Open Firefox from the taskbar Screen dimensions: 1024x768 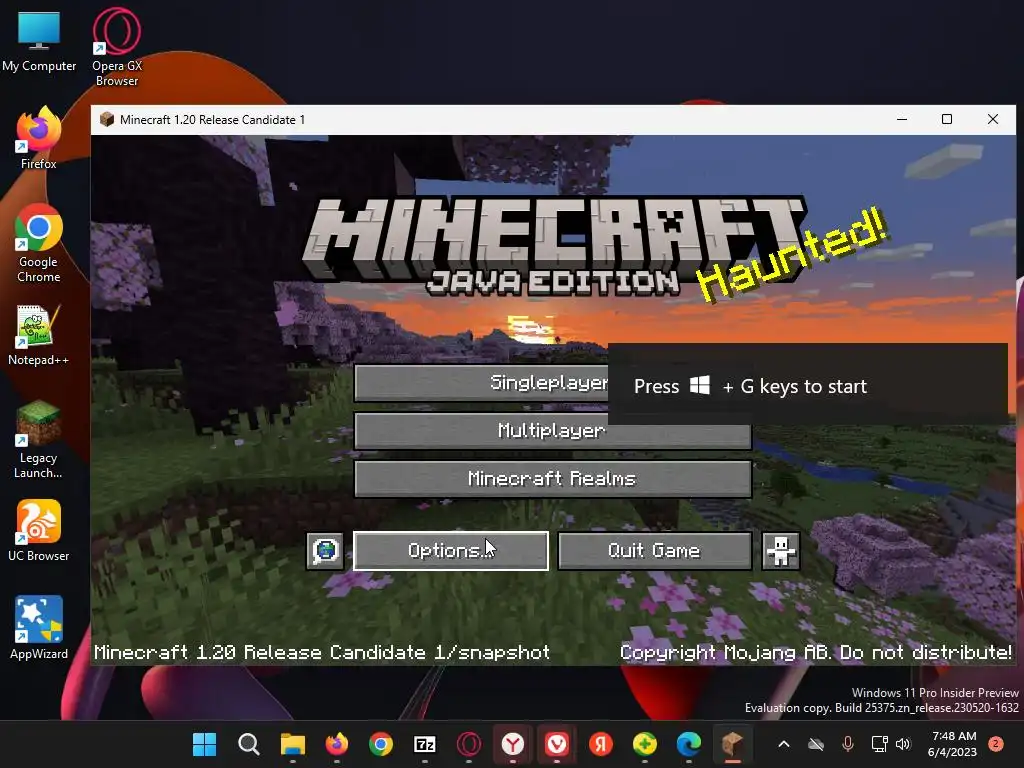(x=337, y=744)
